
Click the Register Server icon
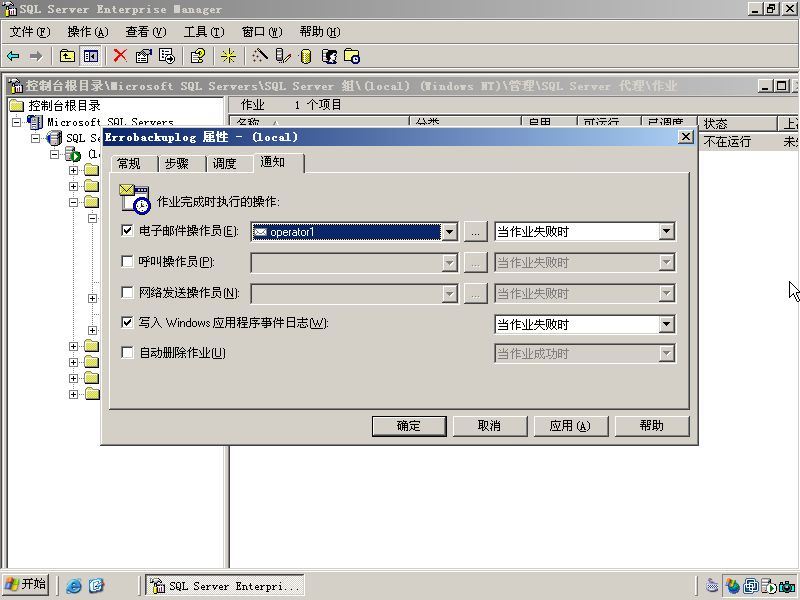(x=283, y=56)
